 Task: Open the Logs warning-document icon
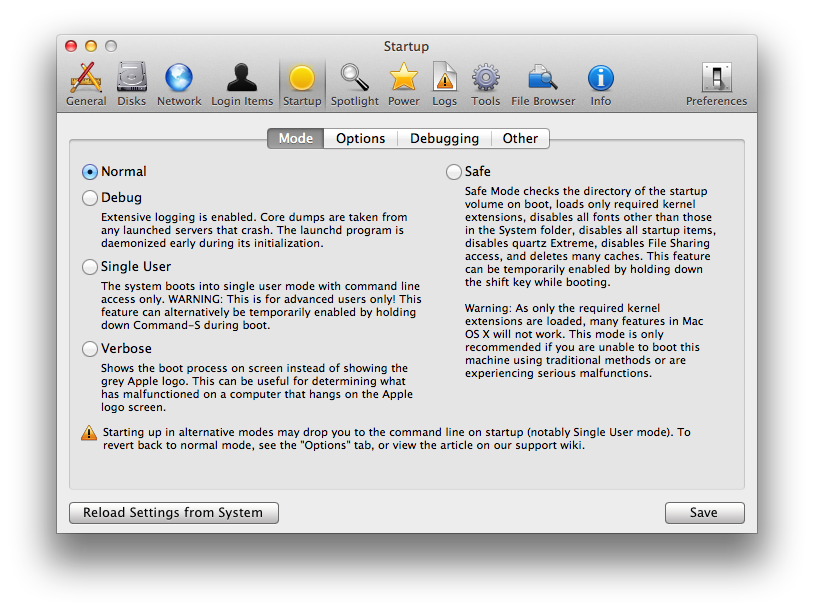445,78
